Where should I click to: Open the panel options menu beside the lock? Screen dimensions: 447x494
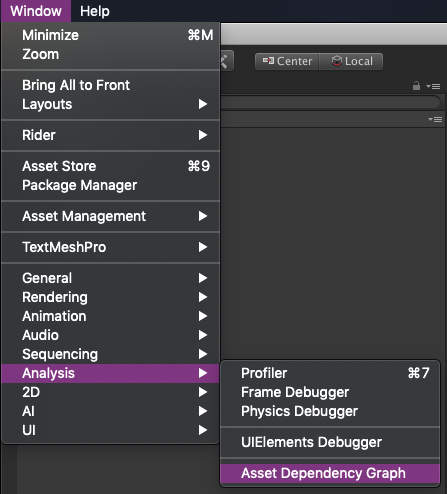pos(433,87)
